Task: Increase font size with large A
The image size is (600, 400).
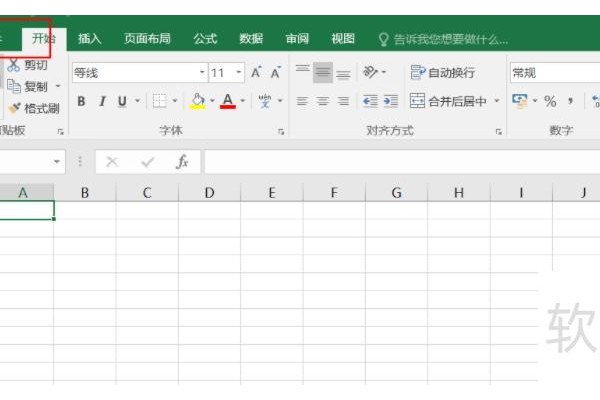Action: point(256,72)
